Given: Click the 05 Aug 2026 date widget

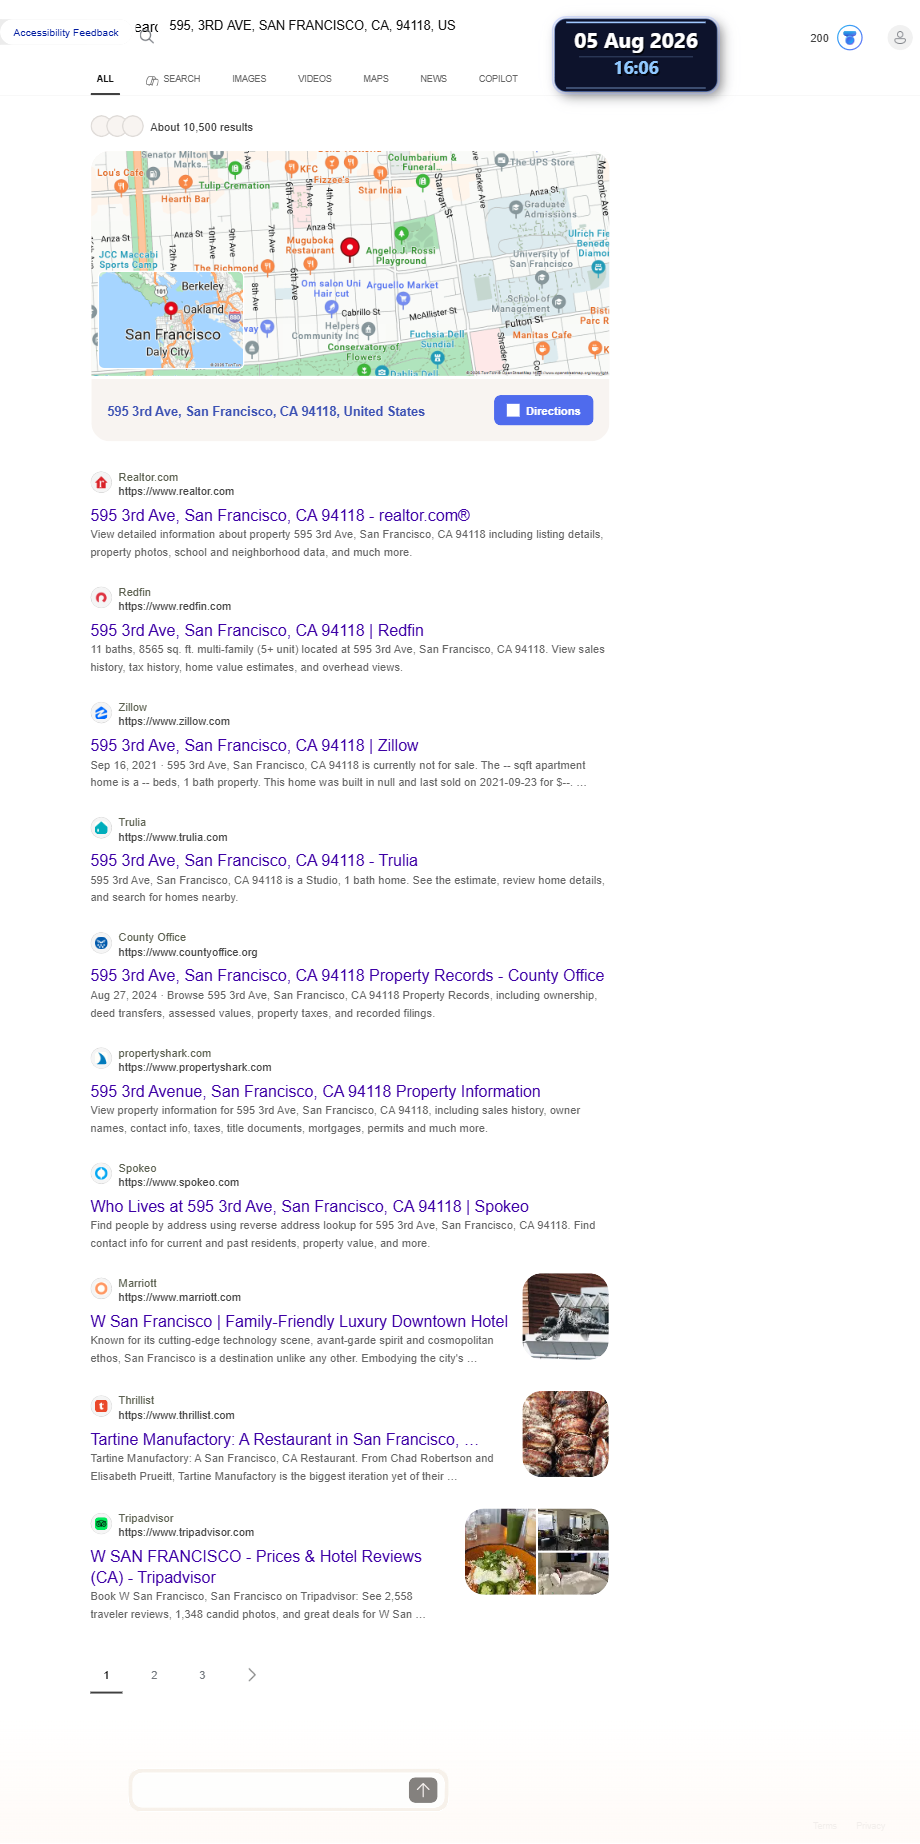Looking at the screenshot, I should tap(636, 55).
